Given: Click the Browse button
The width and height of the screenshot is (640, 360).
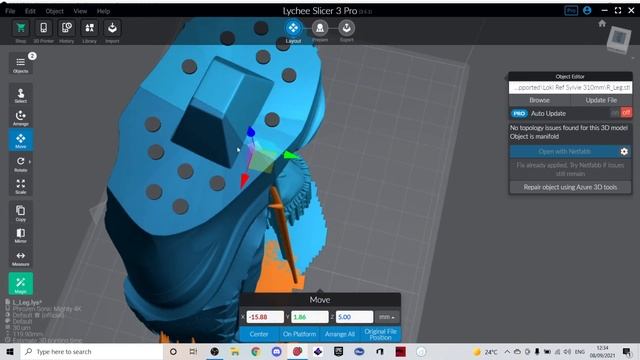Looking at the screenshot, I should pyautogui.click(x=539, y=100).
